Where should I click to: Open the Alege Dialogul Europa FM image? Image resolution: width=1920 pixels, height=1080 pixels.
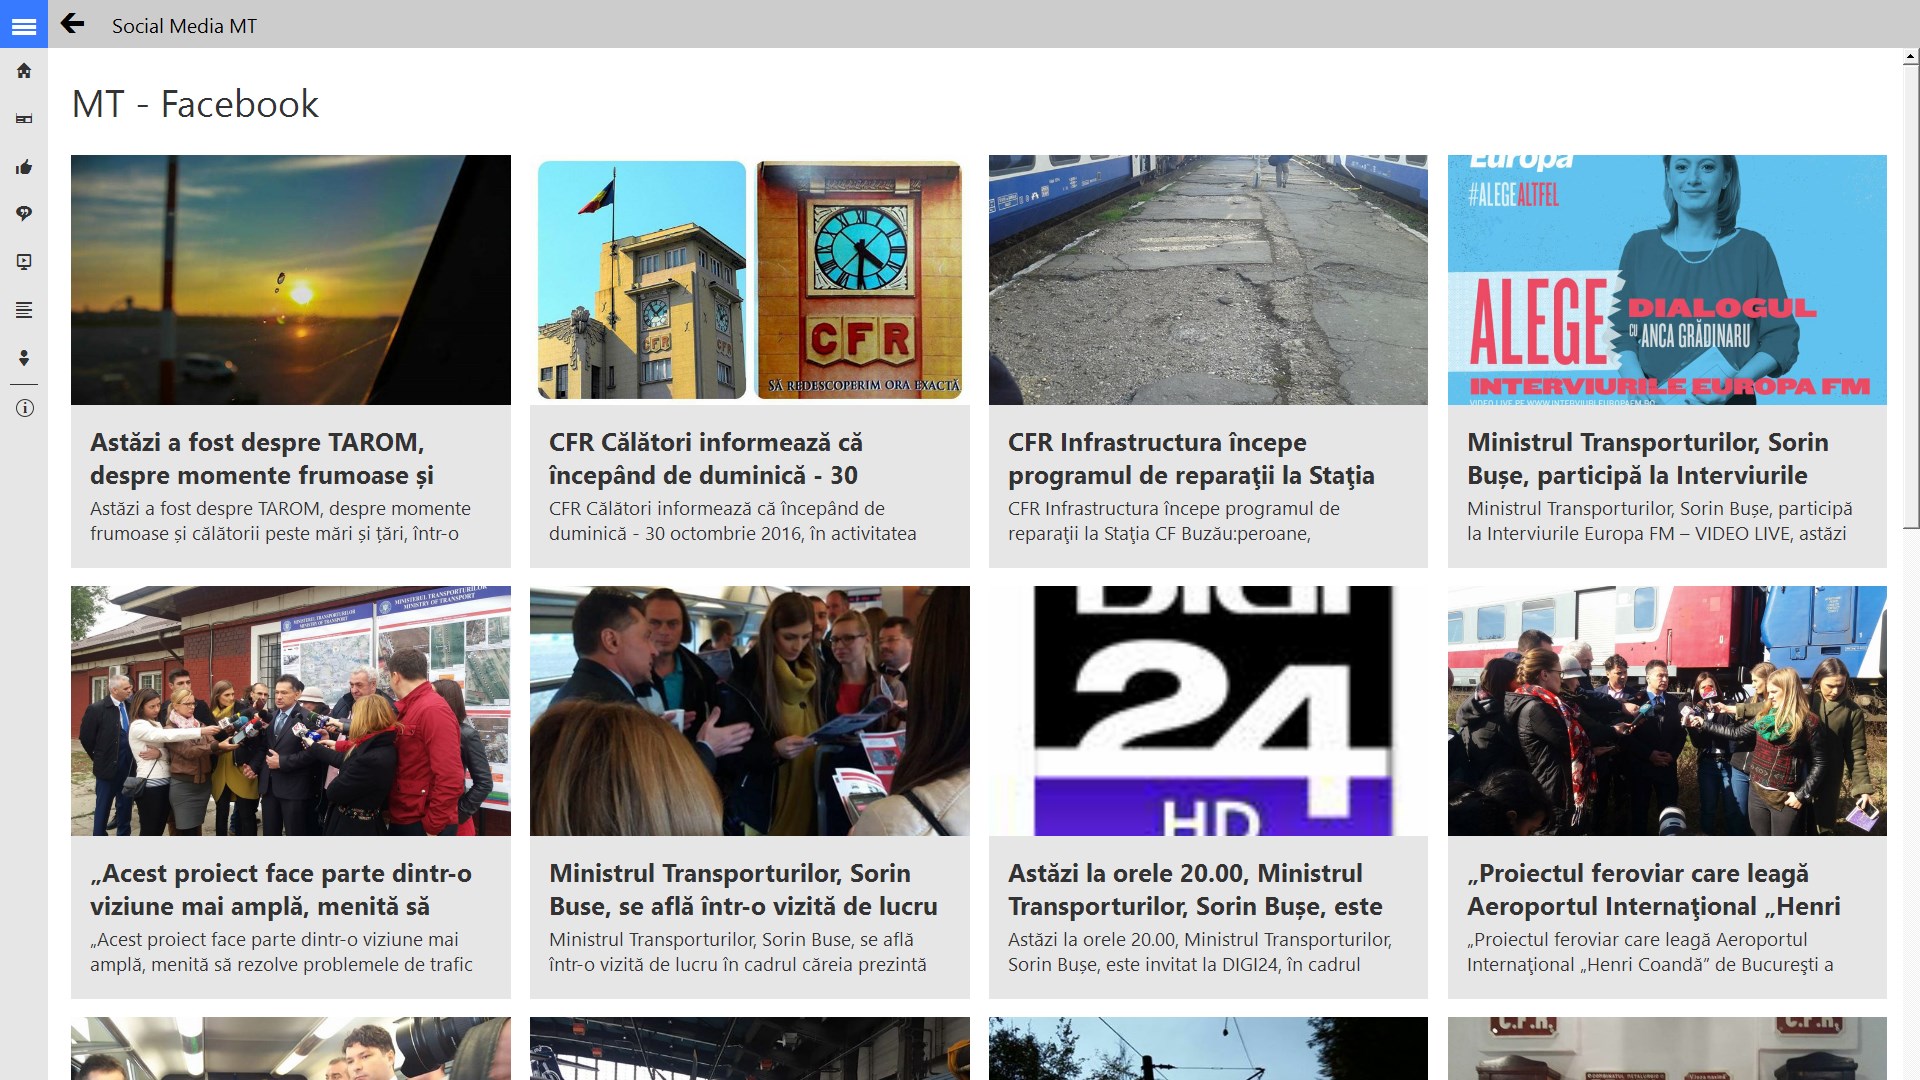1667,280
